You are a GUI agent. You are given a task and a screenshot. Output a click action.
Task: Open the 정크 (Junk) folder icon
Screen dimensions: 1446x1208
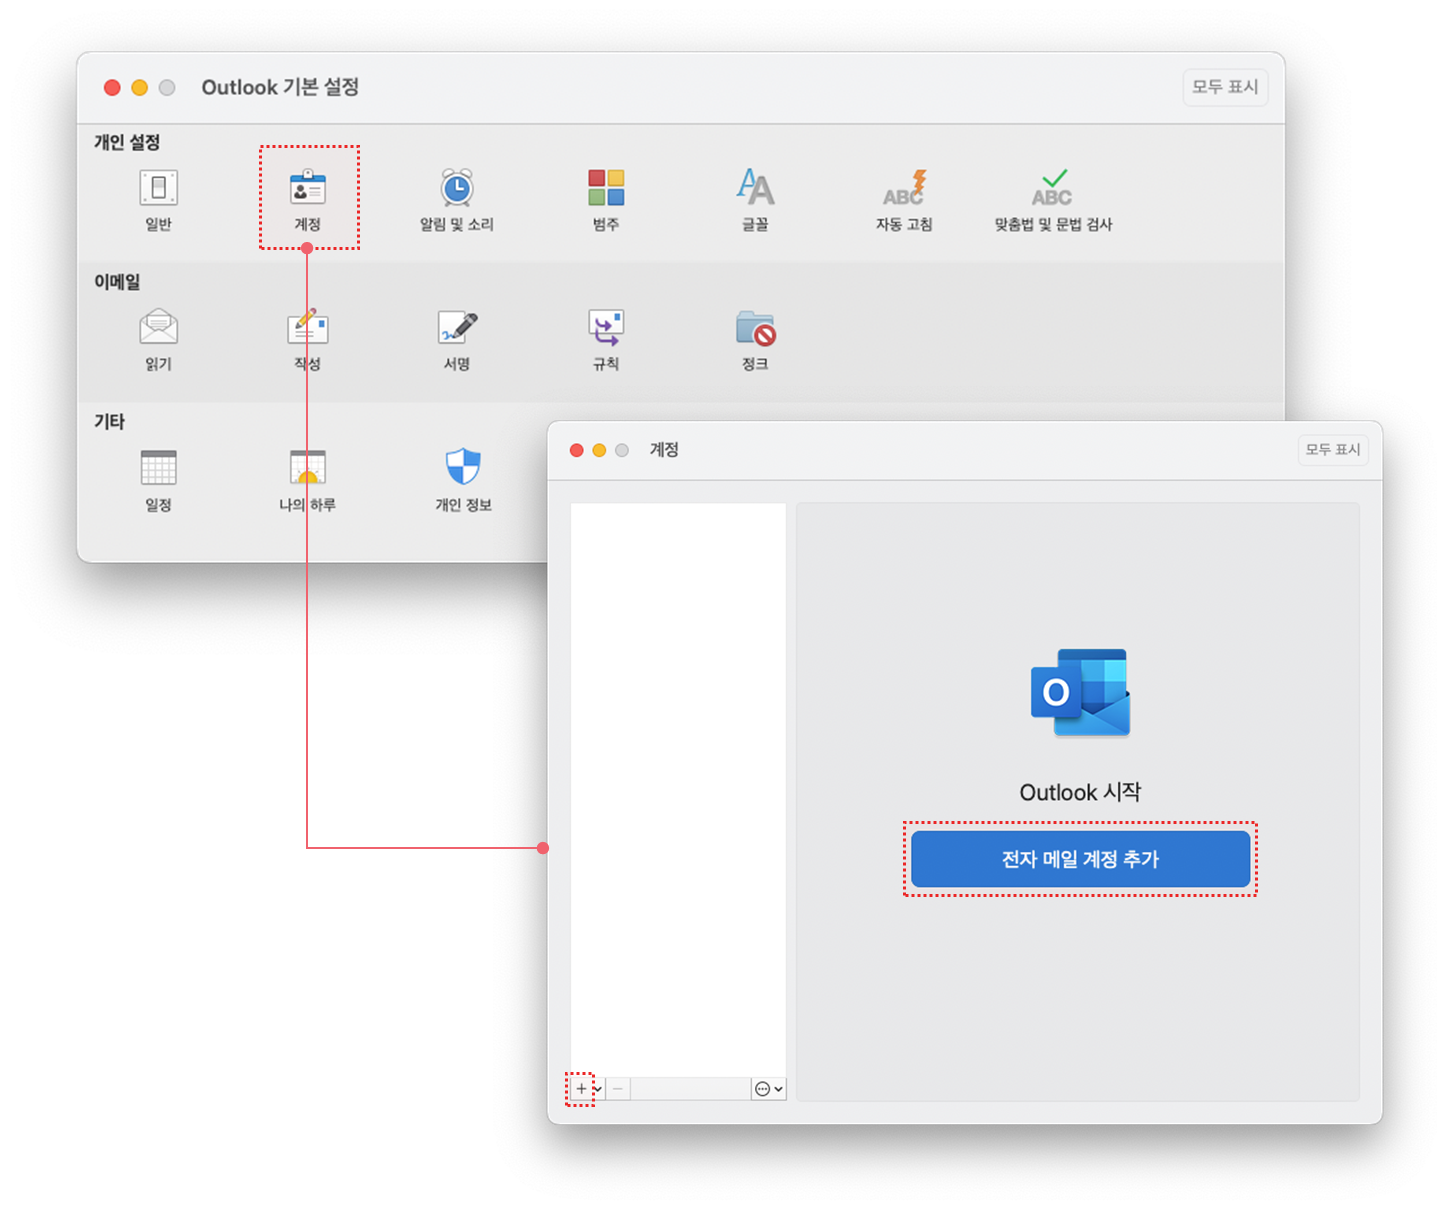[x=755, y=328]
